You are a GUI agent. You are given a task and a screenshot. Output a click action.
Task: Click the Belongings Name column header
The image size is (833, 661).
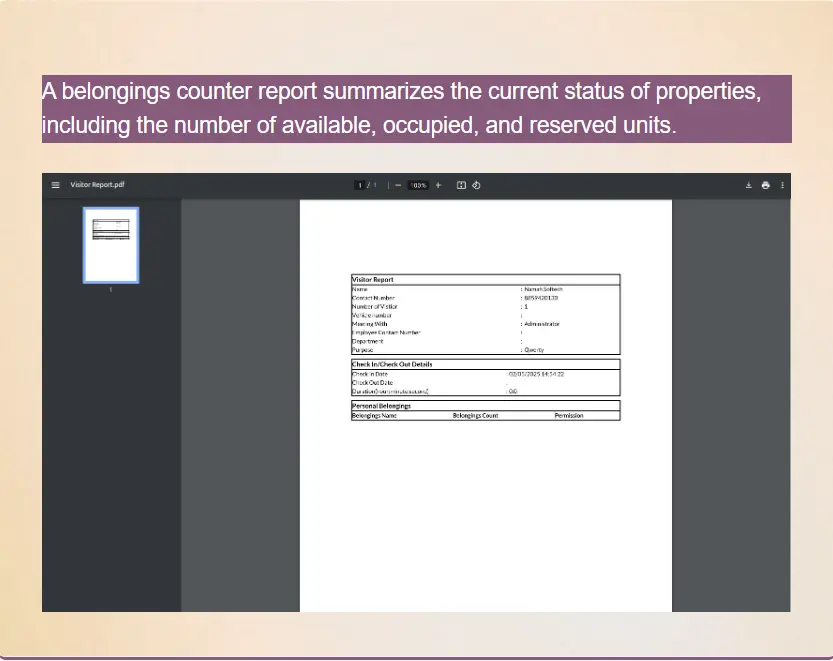[x=374, y=415]
